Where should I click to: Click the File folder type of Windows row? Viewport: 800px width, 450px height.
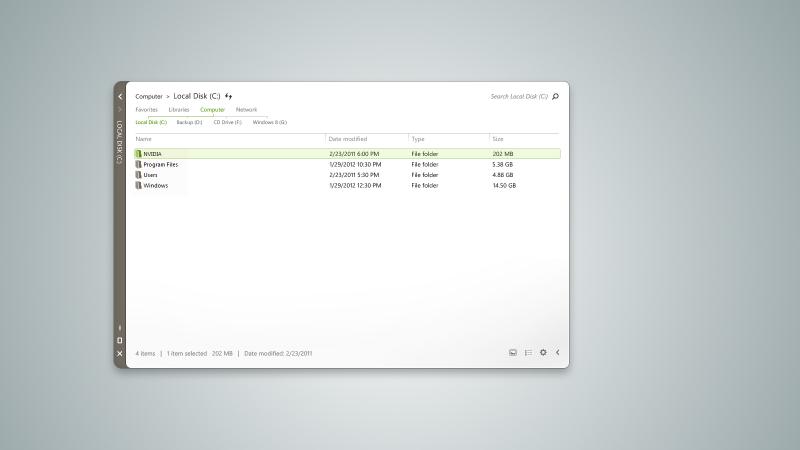tap(425, 185)
